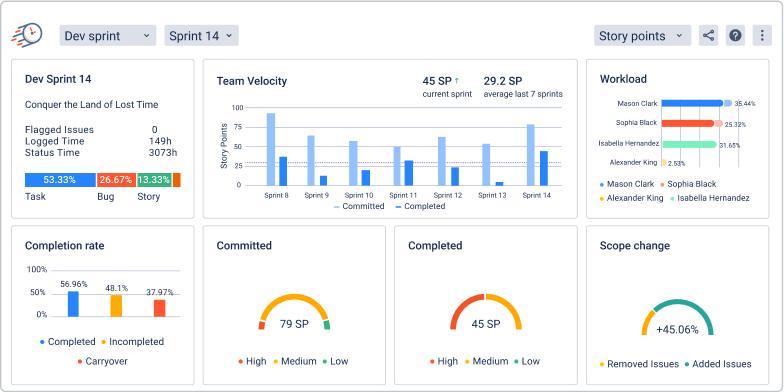Click the Scope change card title
This screenshot has height=392, width=784.
pyautogui.click(x=634, y=246)
